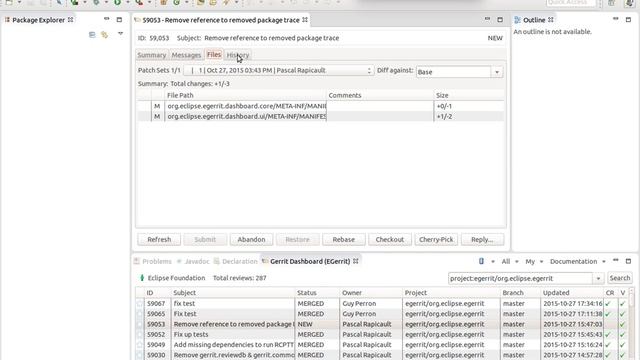The height and width of the screenshot is (360, 640).
Task: Click the Refresh button
Action: 159,240
